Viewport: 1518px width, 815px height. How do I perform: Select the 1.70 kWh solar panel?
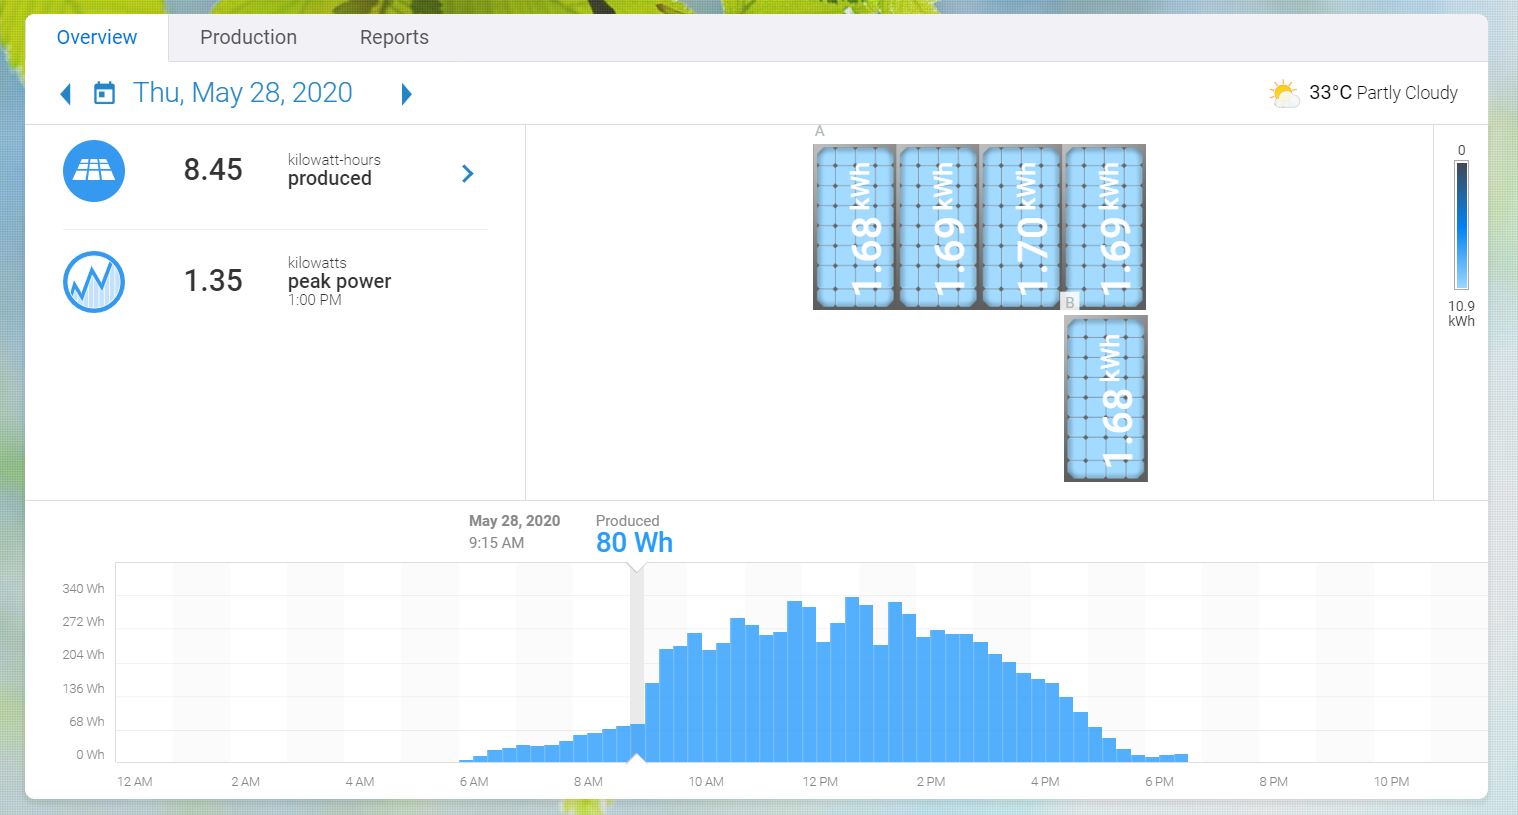(1021, 227)
